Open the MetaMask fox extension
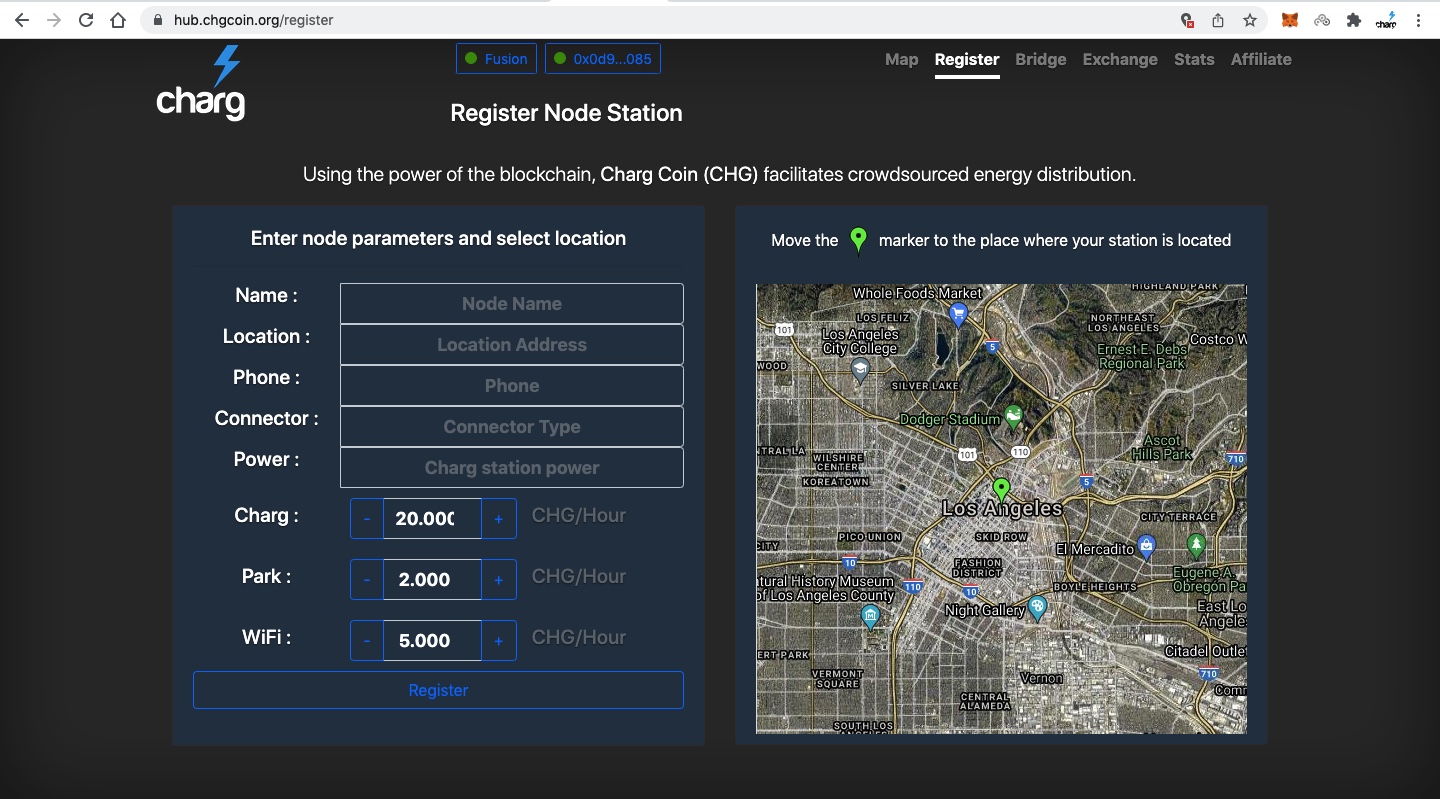The height and width of the screenshot is (799, 1440). click(x=1292, y=20)
